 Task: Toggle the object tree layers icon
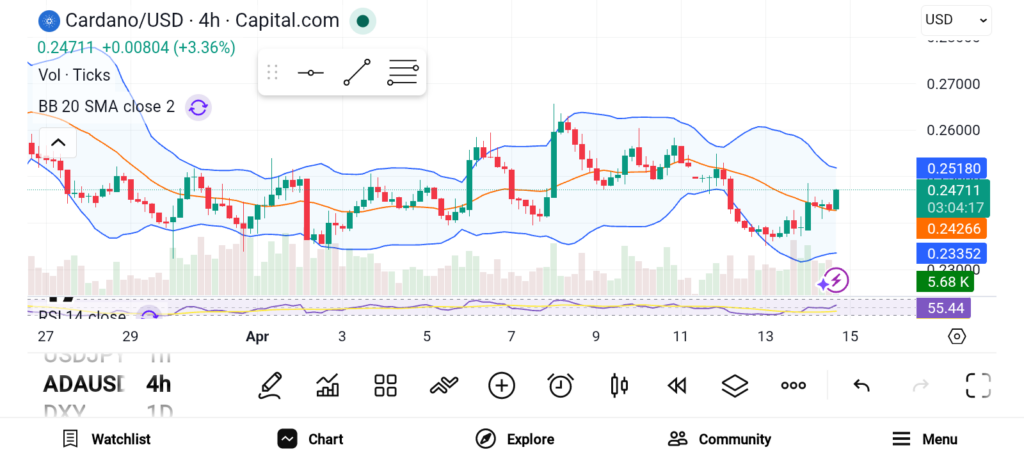coord(735,385)
